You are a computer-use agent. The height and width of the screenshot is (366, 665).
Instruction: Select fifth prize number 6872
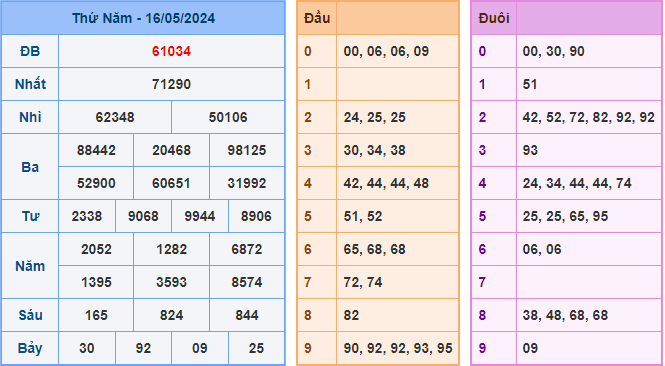(x=247, y=249)
